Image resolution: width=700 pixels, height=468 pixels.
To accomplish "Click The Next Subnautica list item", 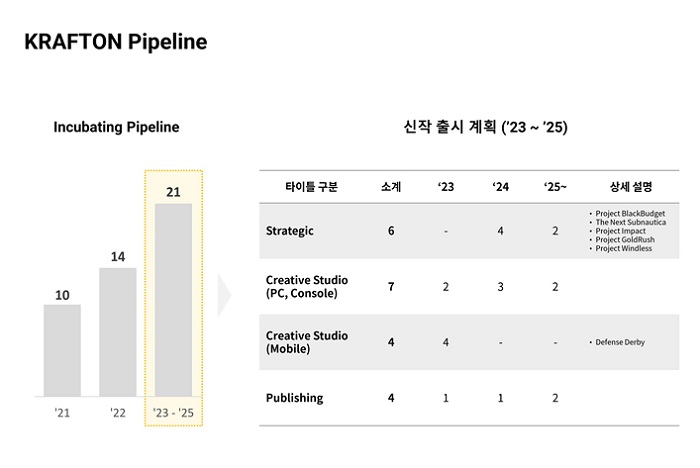I will (630, 222).
